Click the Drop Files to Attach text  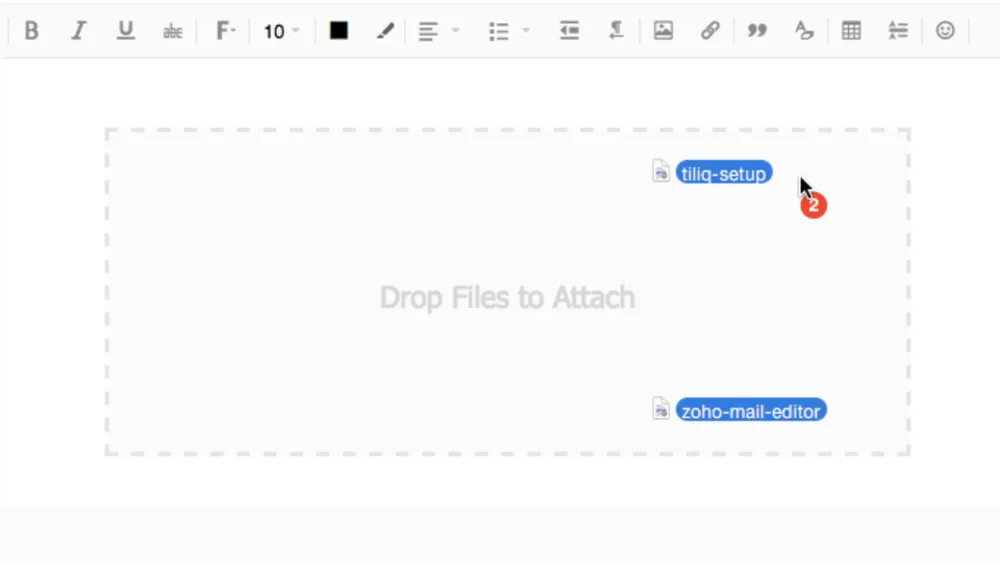[x=507, y=297]
